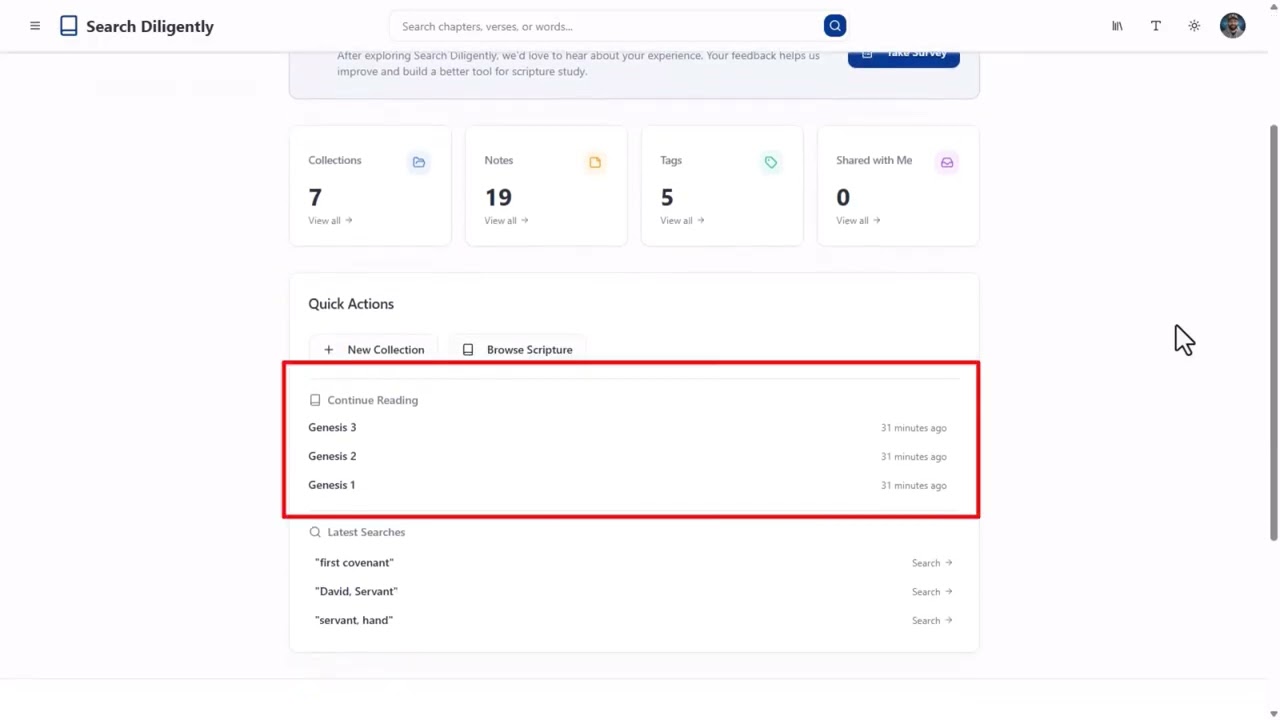Create a New Collection
This screenshot has width=1280, height=720.
[x=373, y=349]
